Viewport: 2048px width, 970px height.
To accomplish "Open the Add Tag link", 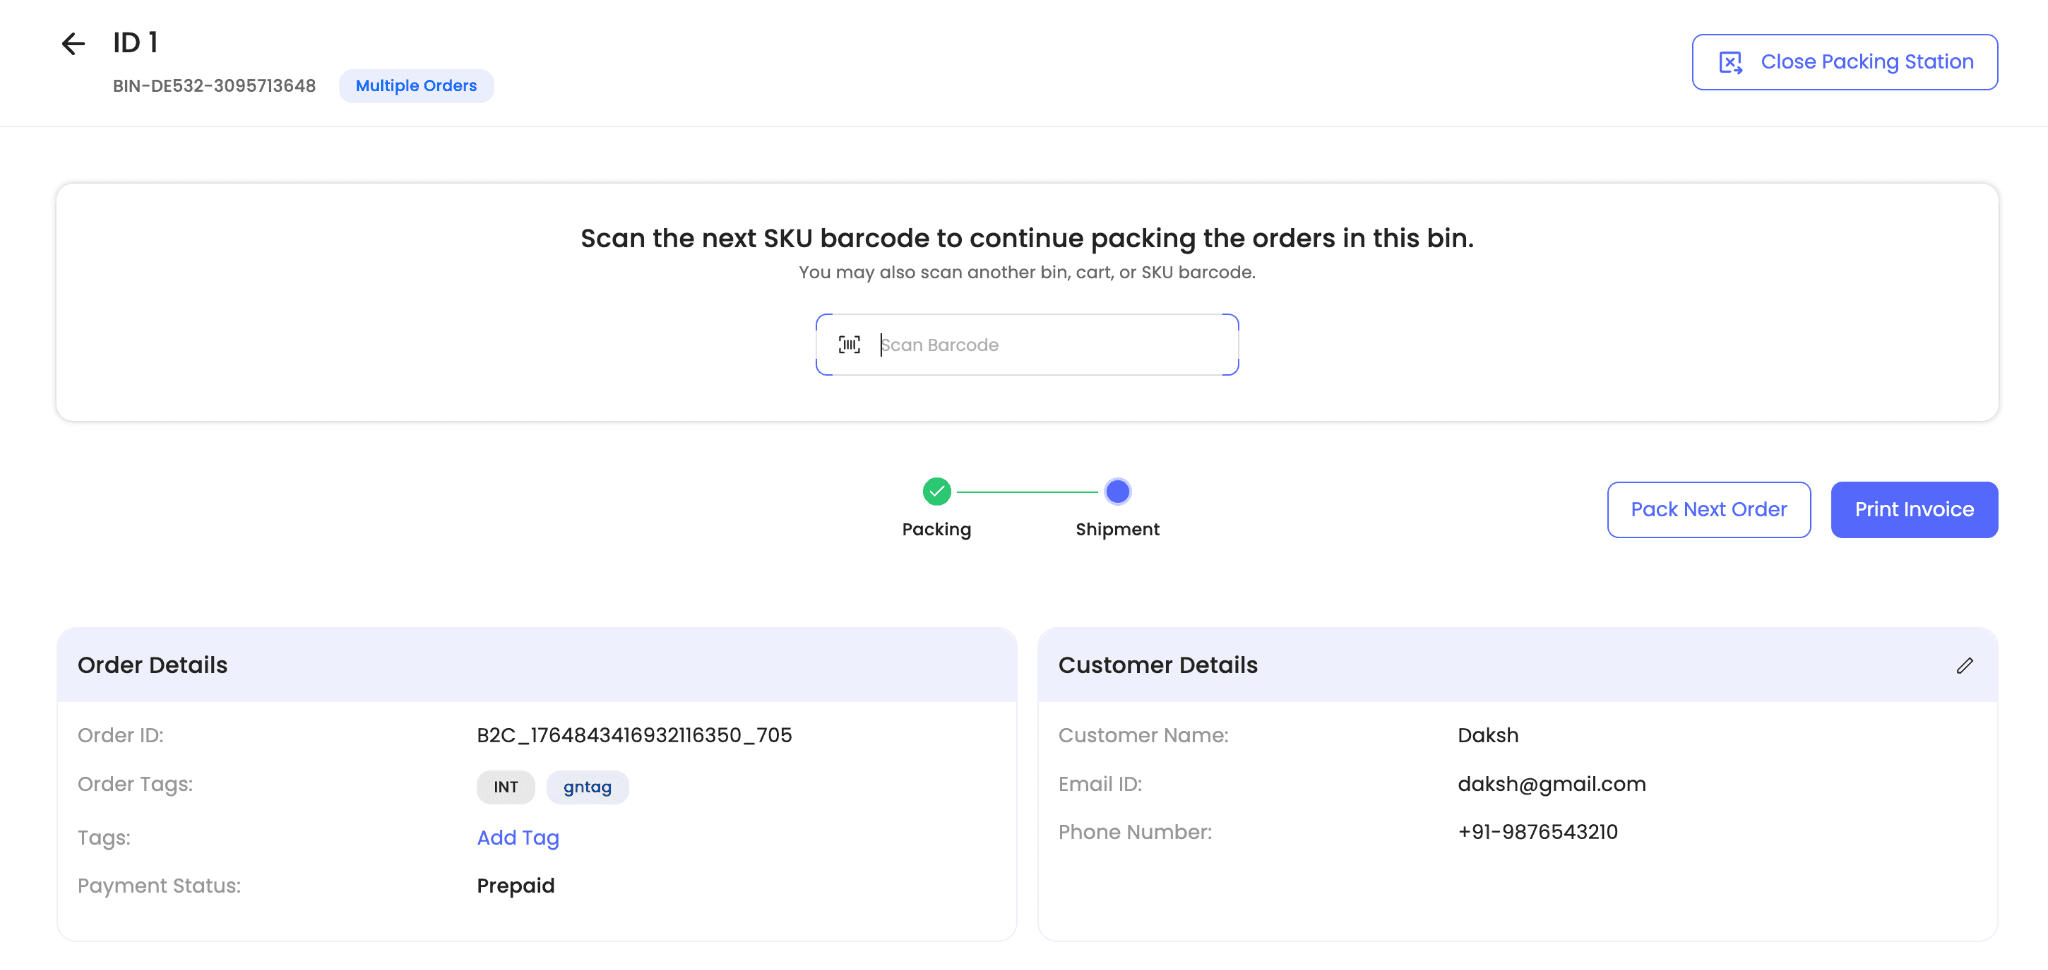I will 517,838.
